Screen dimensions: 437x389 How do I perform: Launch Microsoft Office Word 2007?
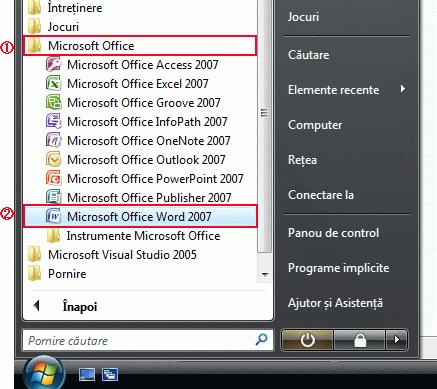(x=140, y=217)
